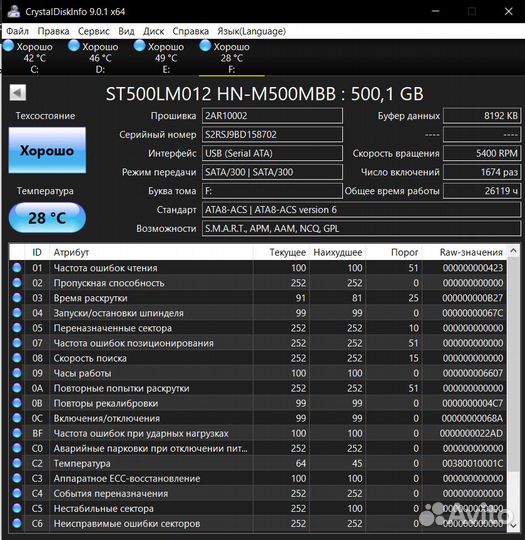Click status orb for attribute 03 Время раскрутки

point(17,298)
